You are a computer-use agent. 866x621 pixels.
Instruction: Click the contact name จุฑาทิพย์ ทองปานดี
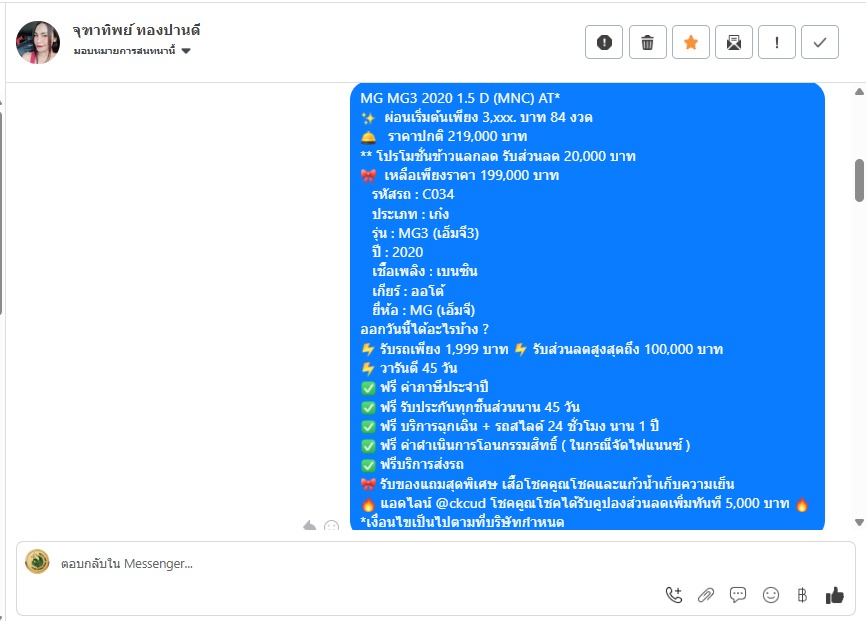point(136,30)
